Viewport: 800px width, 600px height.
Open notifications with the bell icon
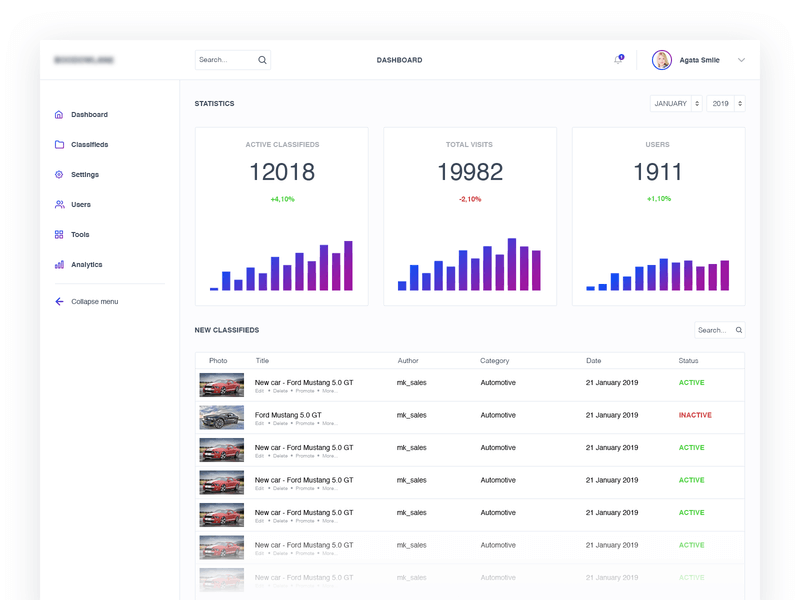[618, 60]
